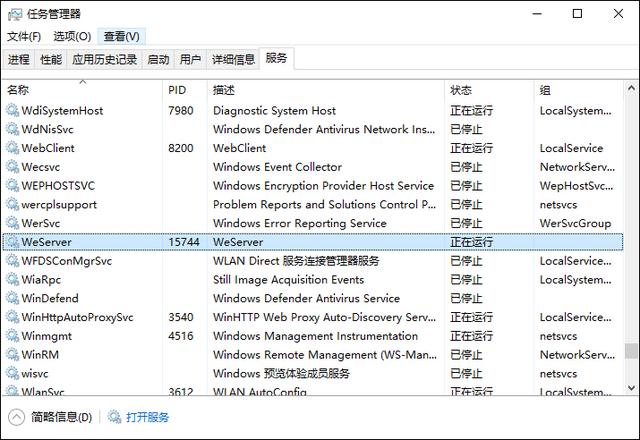Click the gear icon next to WinDefend
The height and width of the screenshot is (440, 640).
pos(12,298)
